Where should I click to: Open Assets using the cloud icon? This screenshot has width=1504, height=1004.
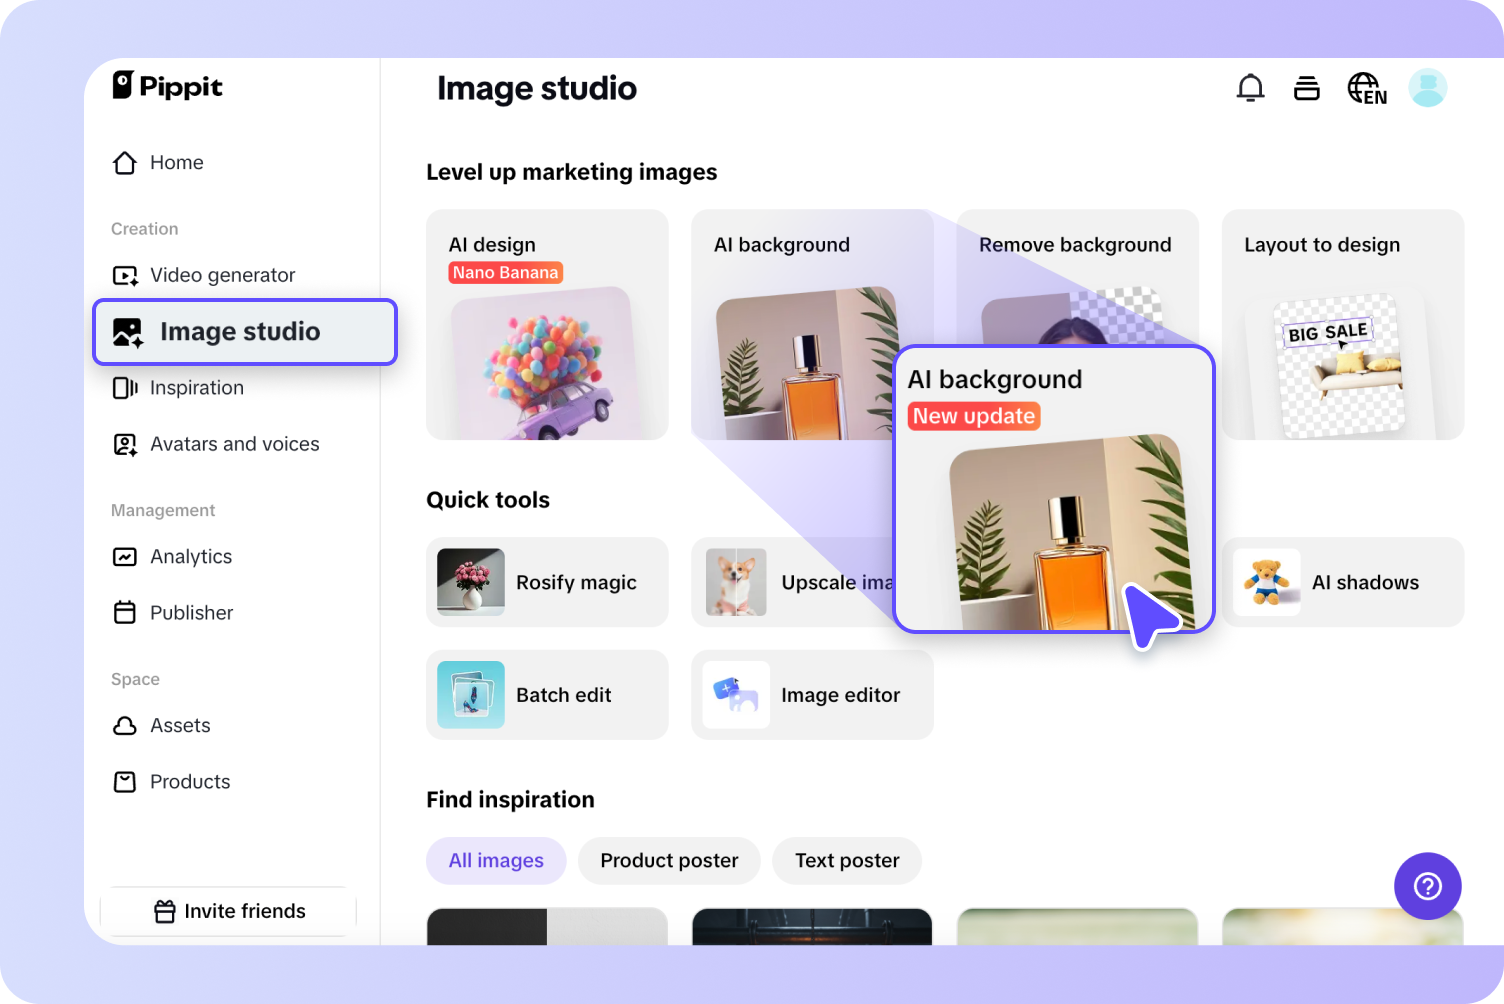tap(124, 725)
